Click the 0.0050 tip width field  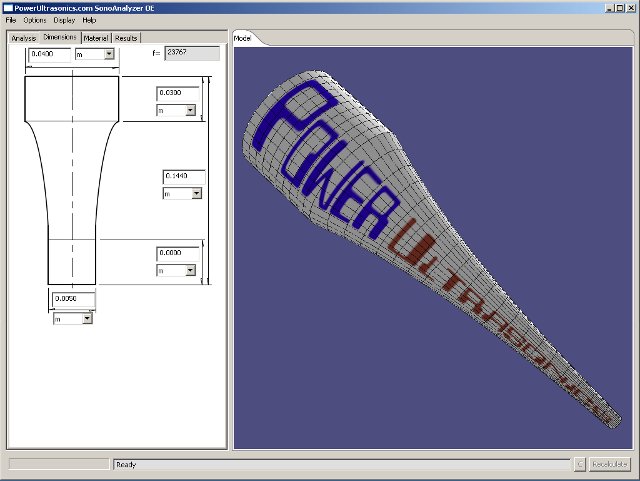pos(73,299)
